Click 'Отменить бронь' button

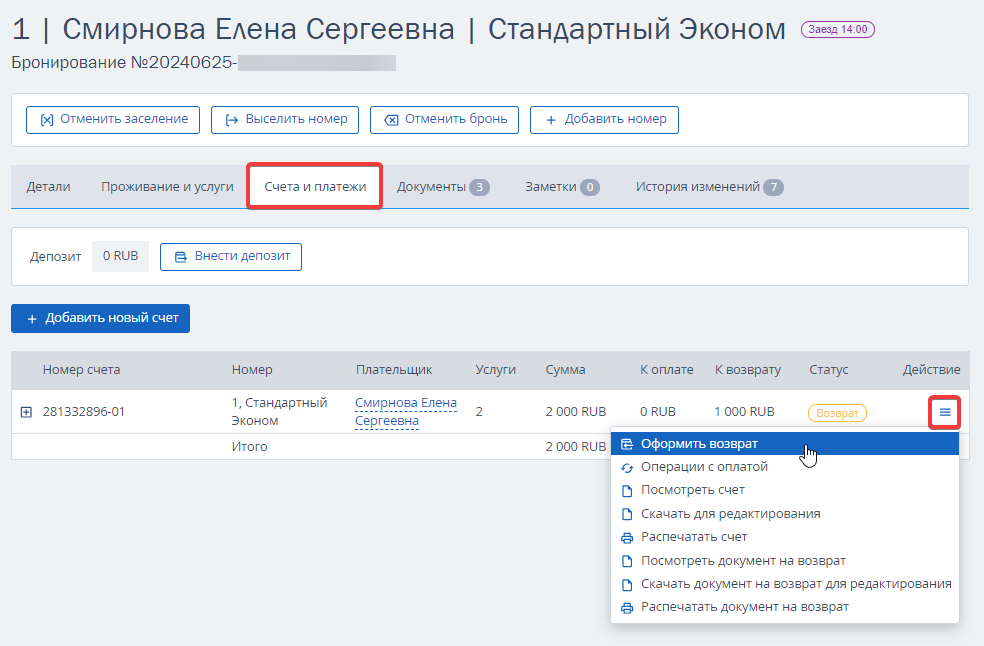click(x=444, y=120)
